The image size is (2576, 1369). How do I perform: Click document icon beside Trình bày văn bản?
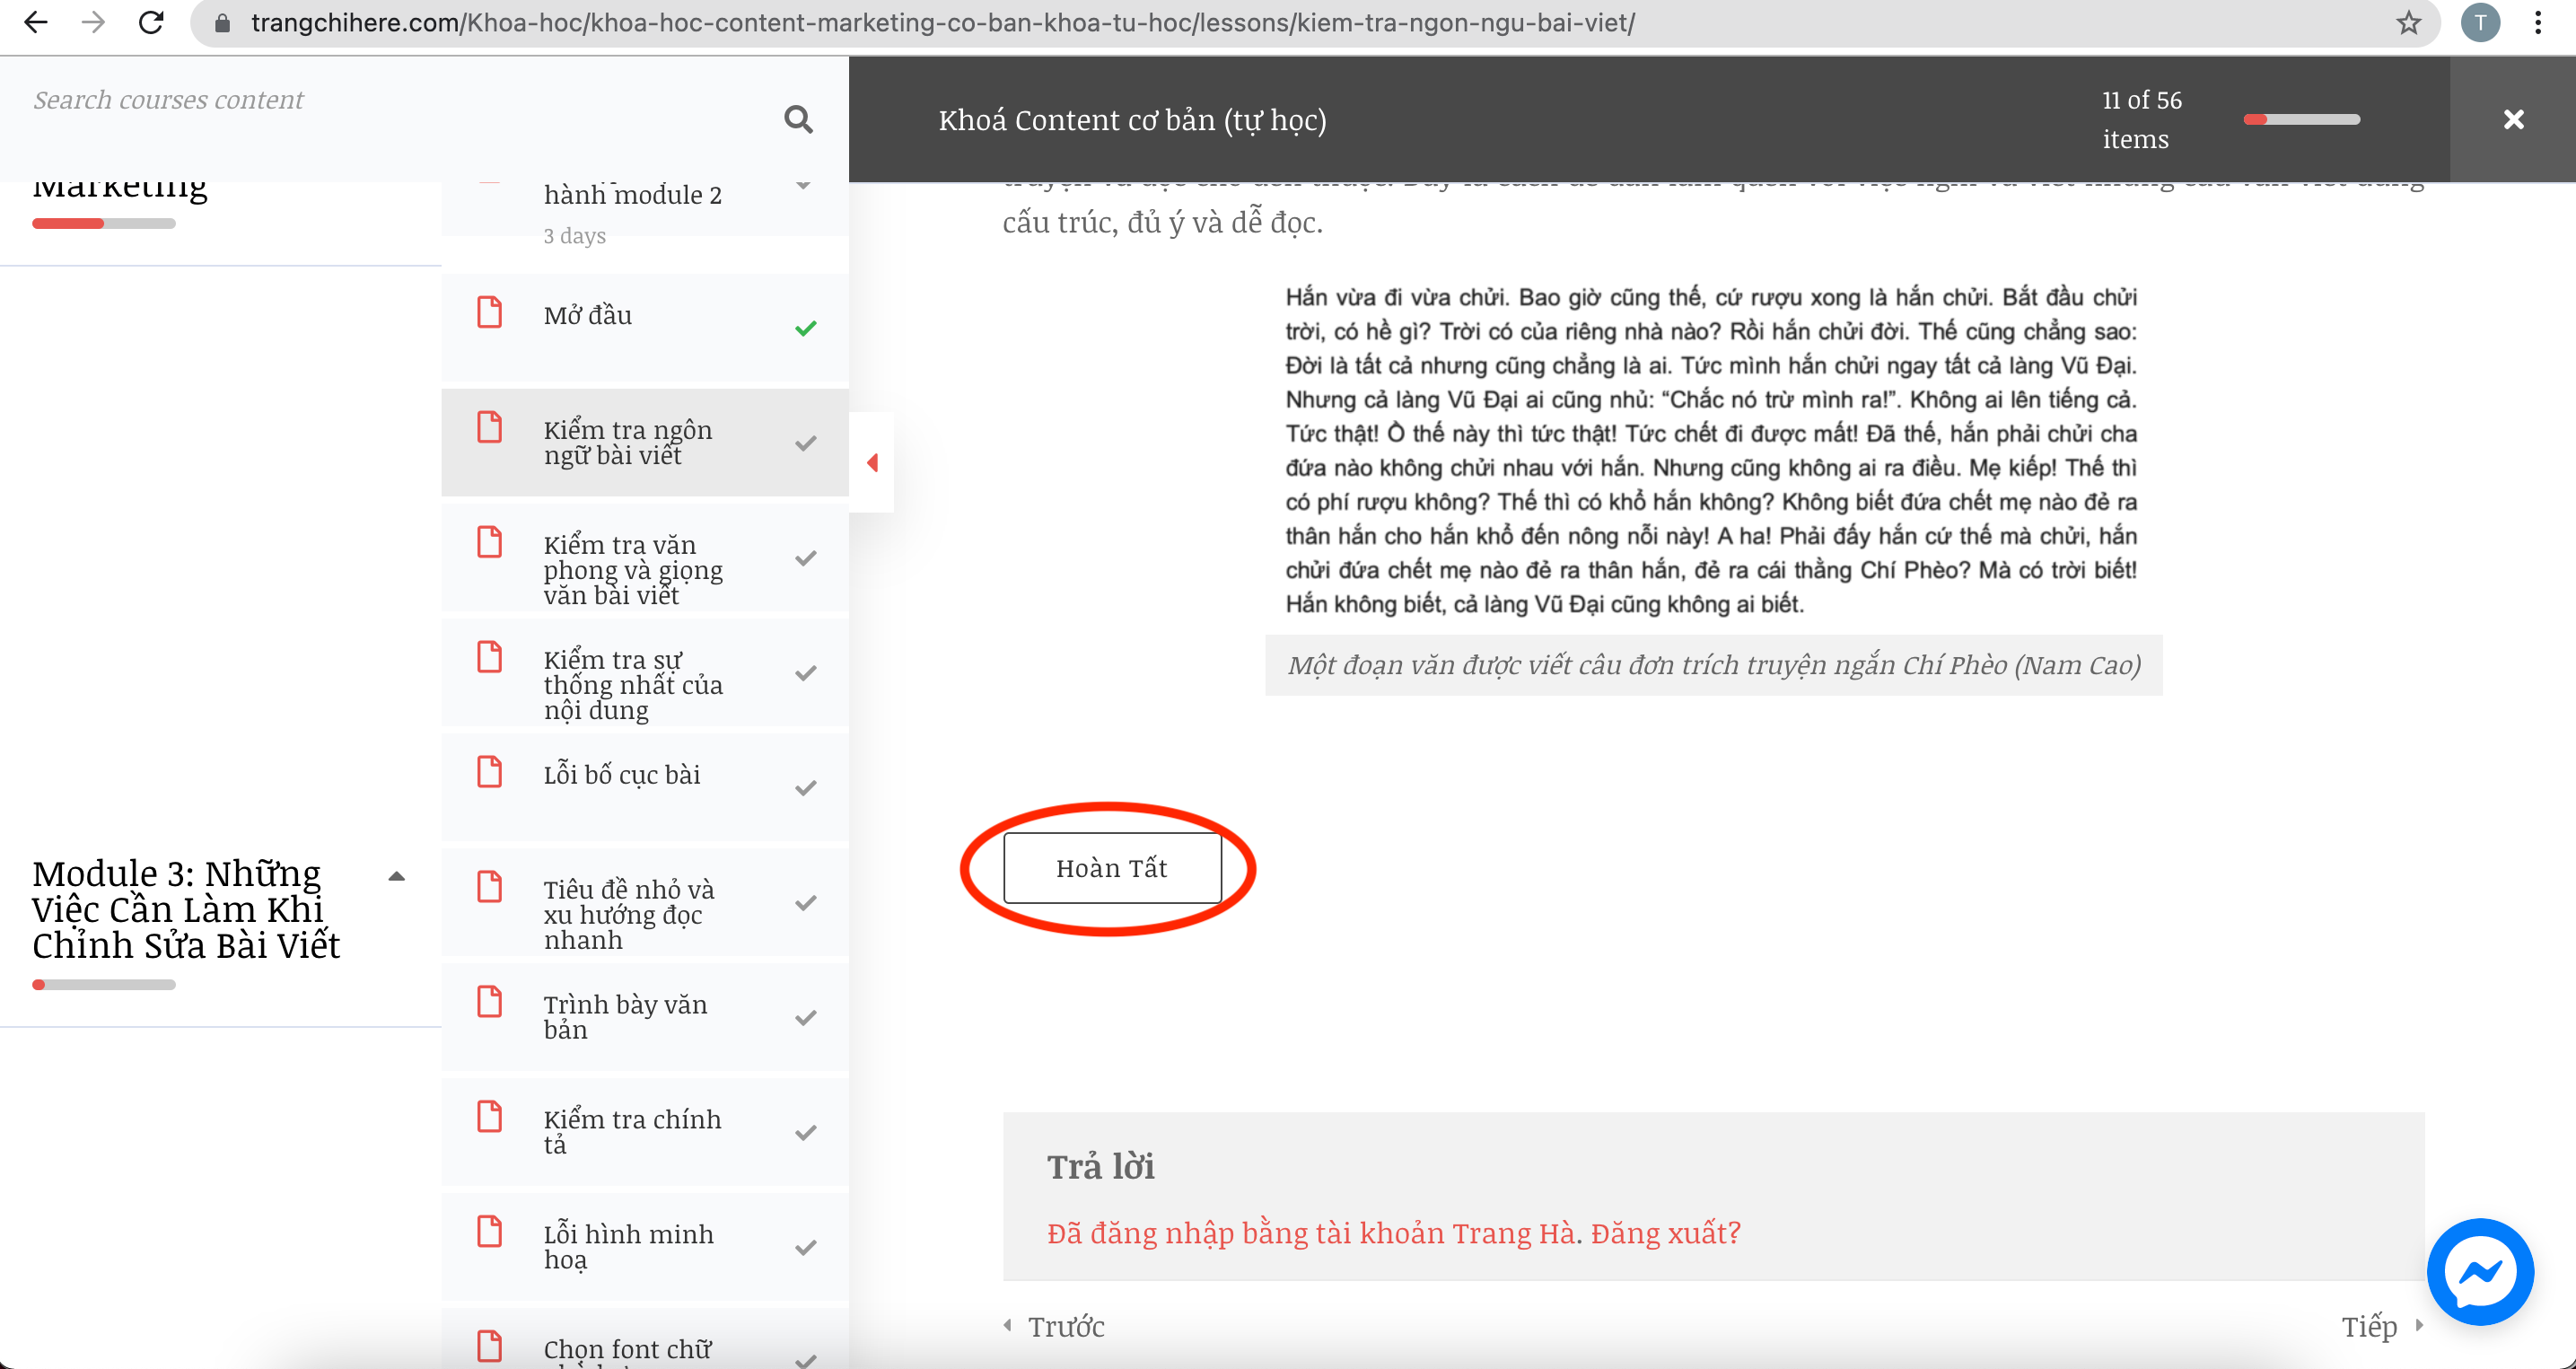click(x=489, y=1001)
